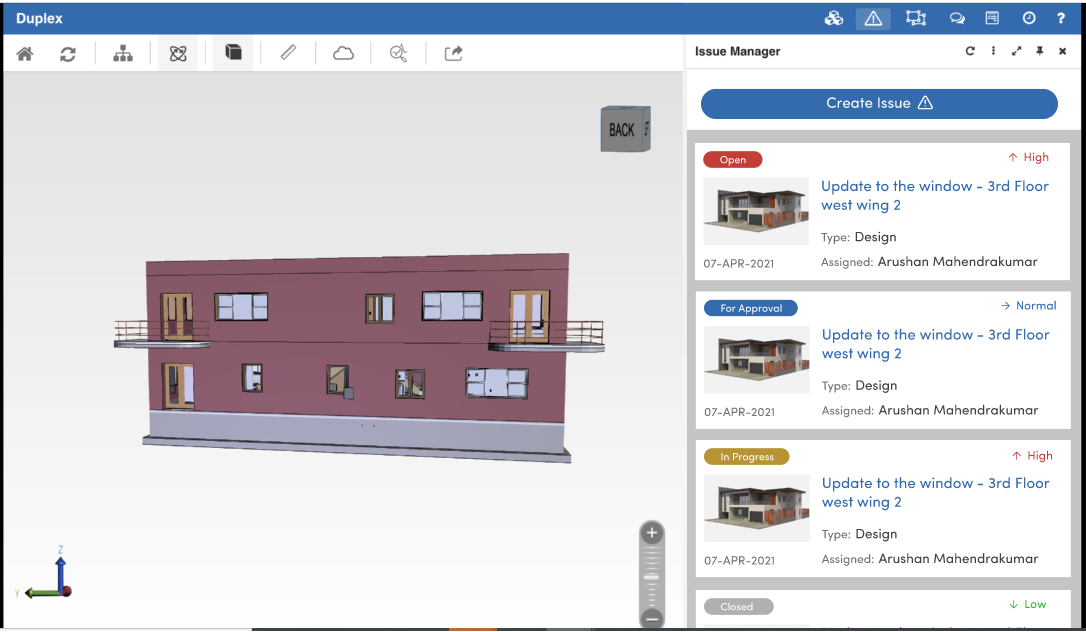Open the For Approval issue title link
Image resolution: width=1086 pixels, height=632 pixels.
[935, 344]
